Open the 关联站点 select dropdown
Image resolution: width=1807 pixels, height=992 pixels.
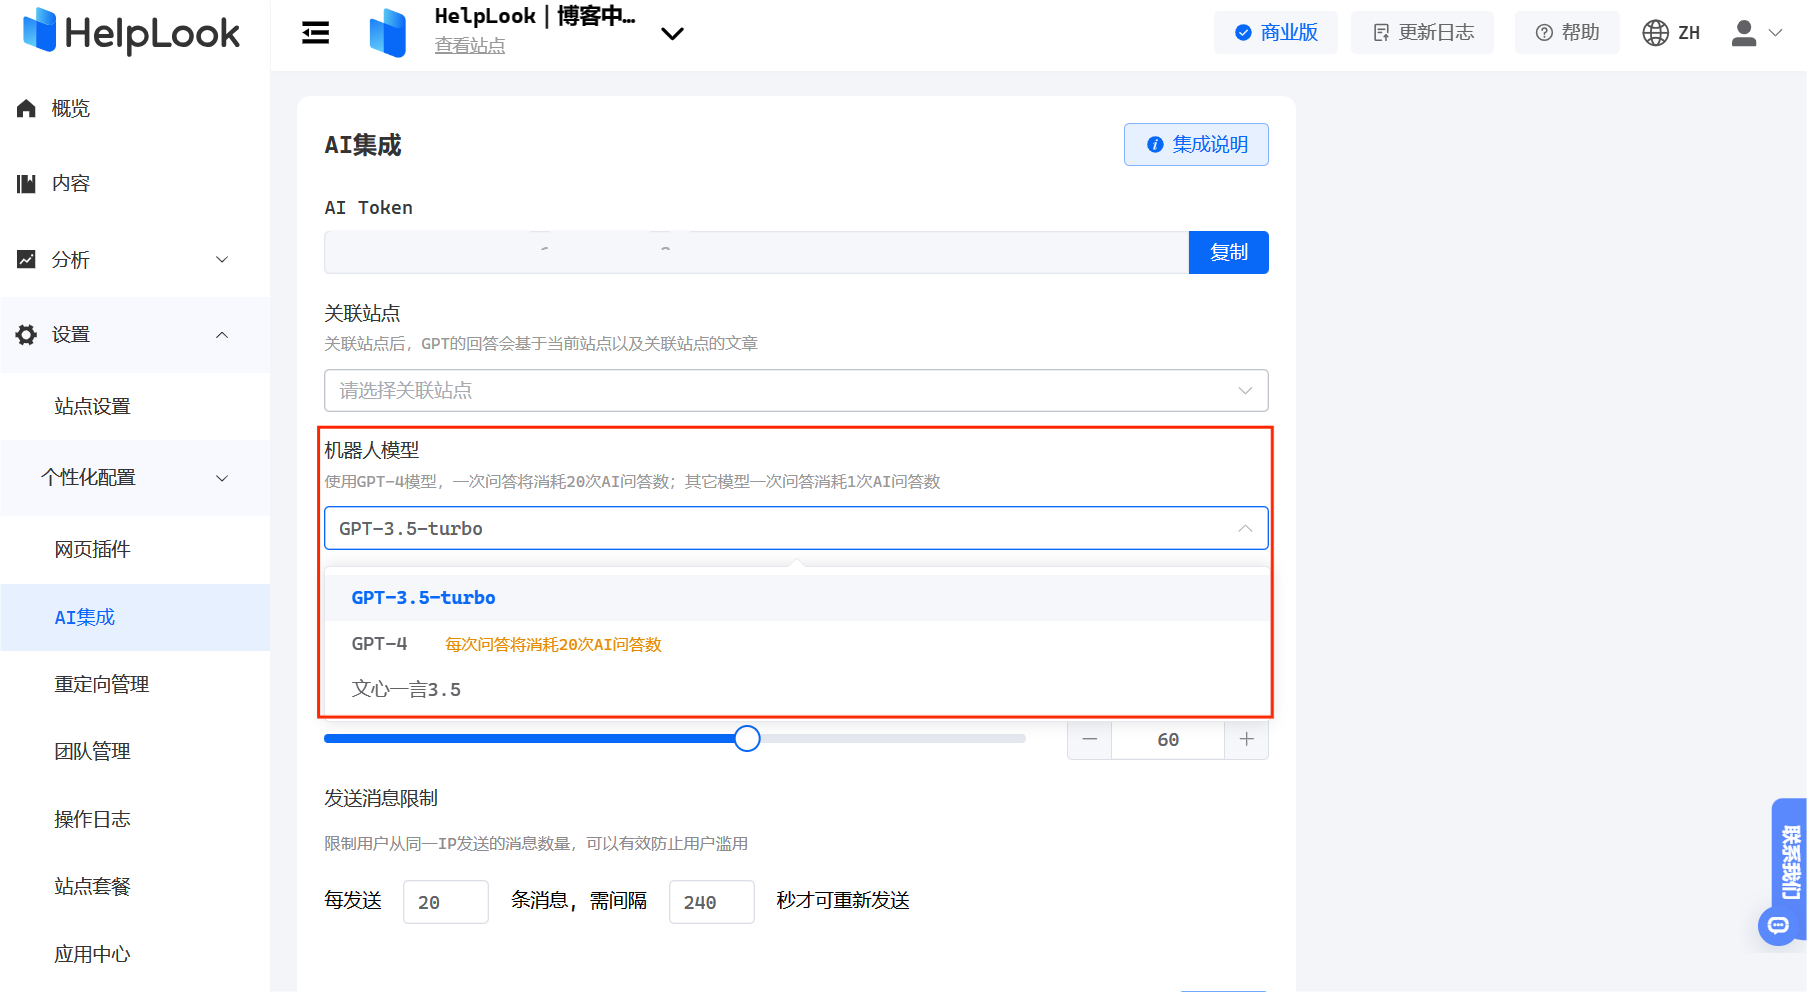click(795, 390)
